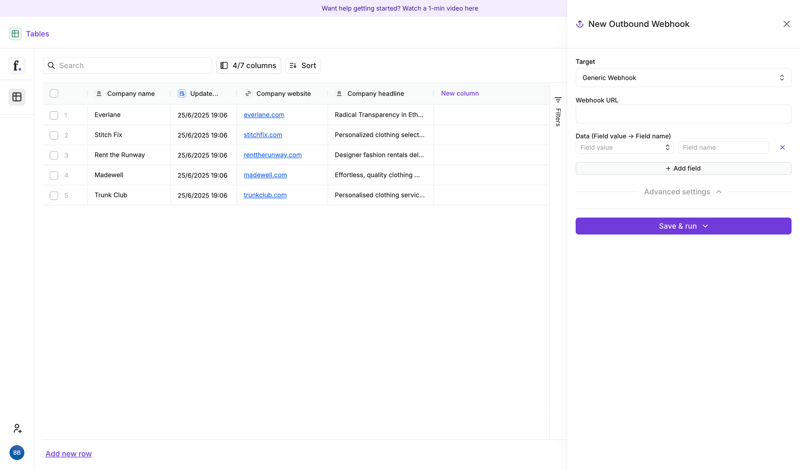This screenshot has height=470, width=800.
Task: Close the New Outbound Webhook panel
Action: point(786,24)
